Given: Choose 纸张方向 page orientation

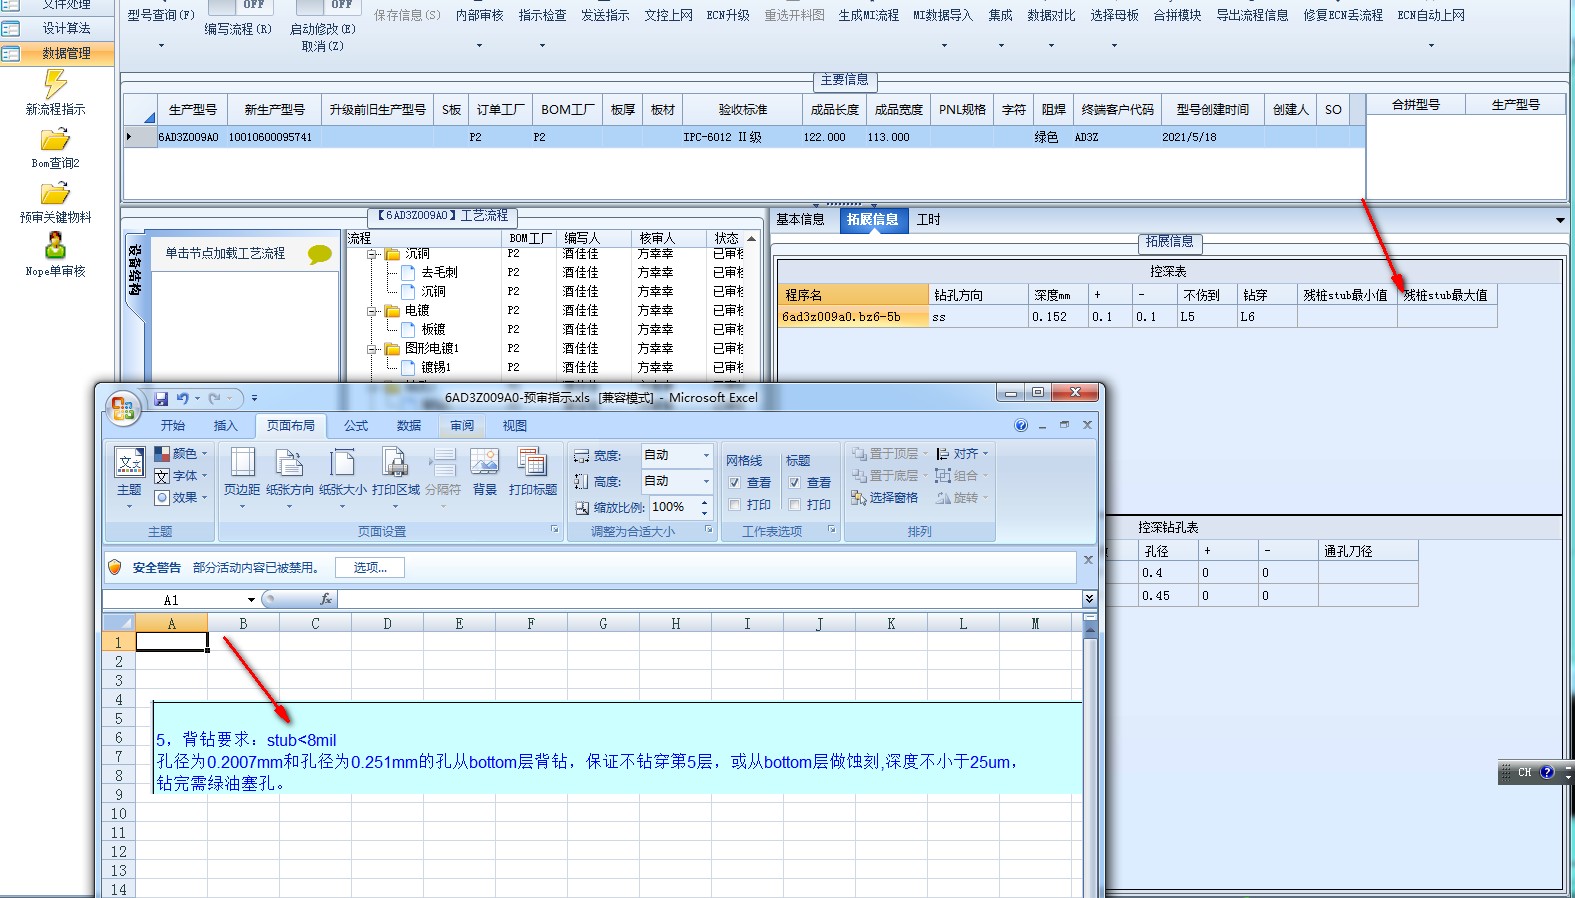Looking at the screenshot, I should (289, 478).
